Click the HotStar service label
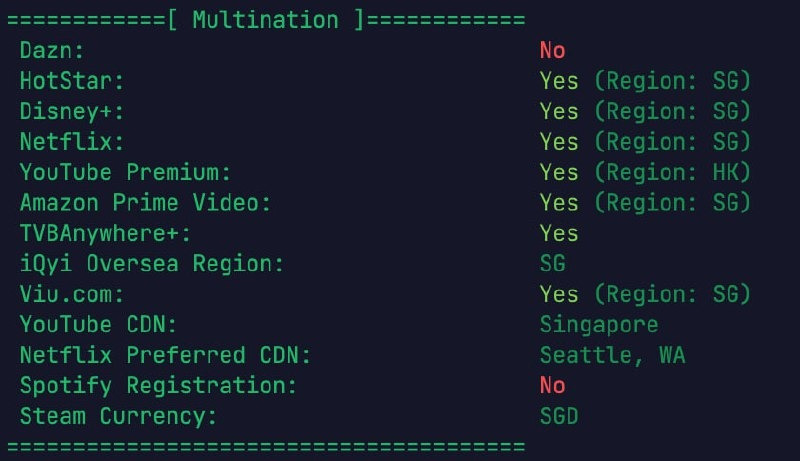 tap(72, 81)
